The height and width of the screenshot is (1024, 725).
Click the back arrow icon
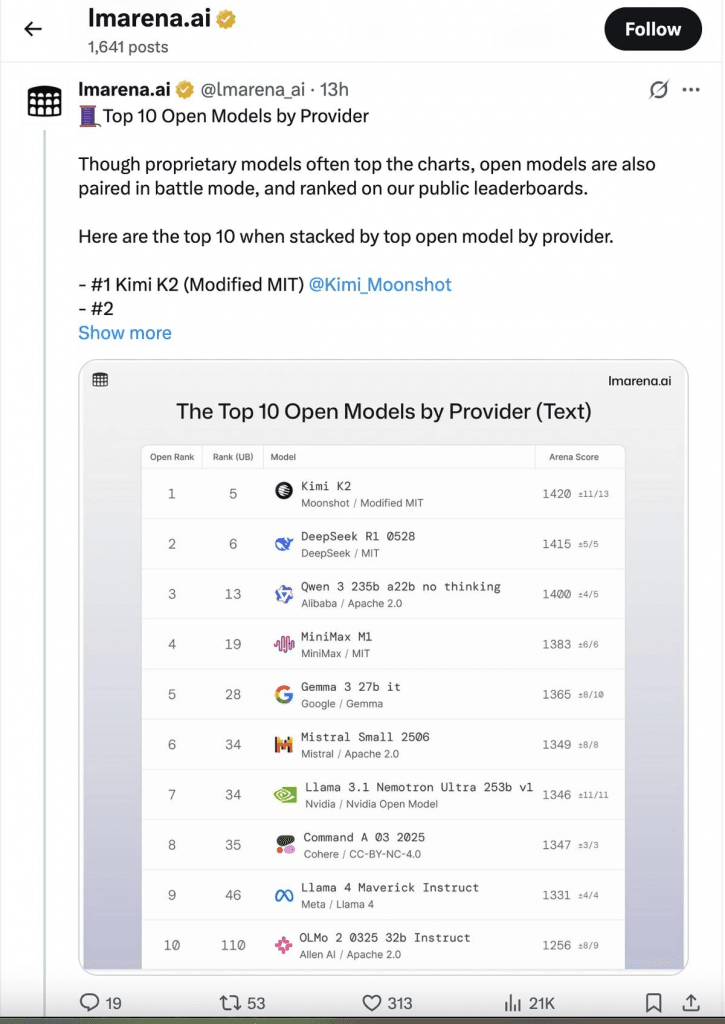tap(33, 29)
